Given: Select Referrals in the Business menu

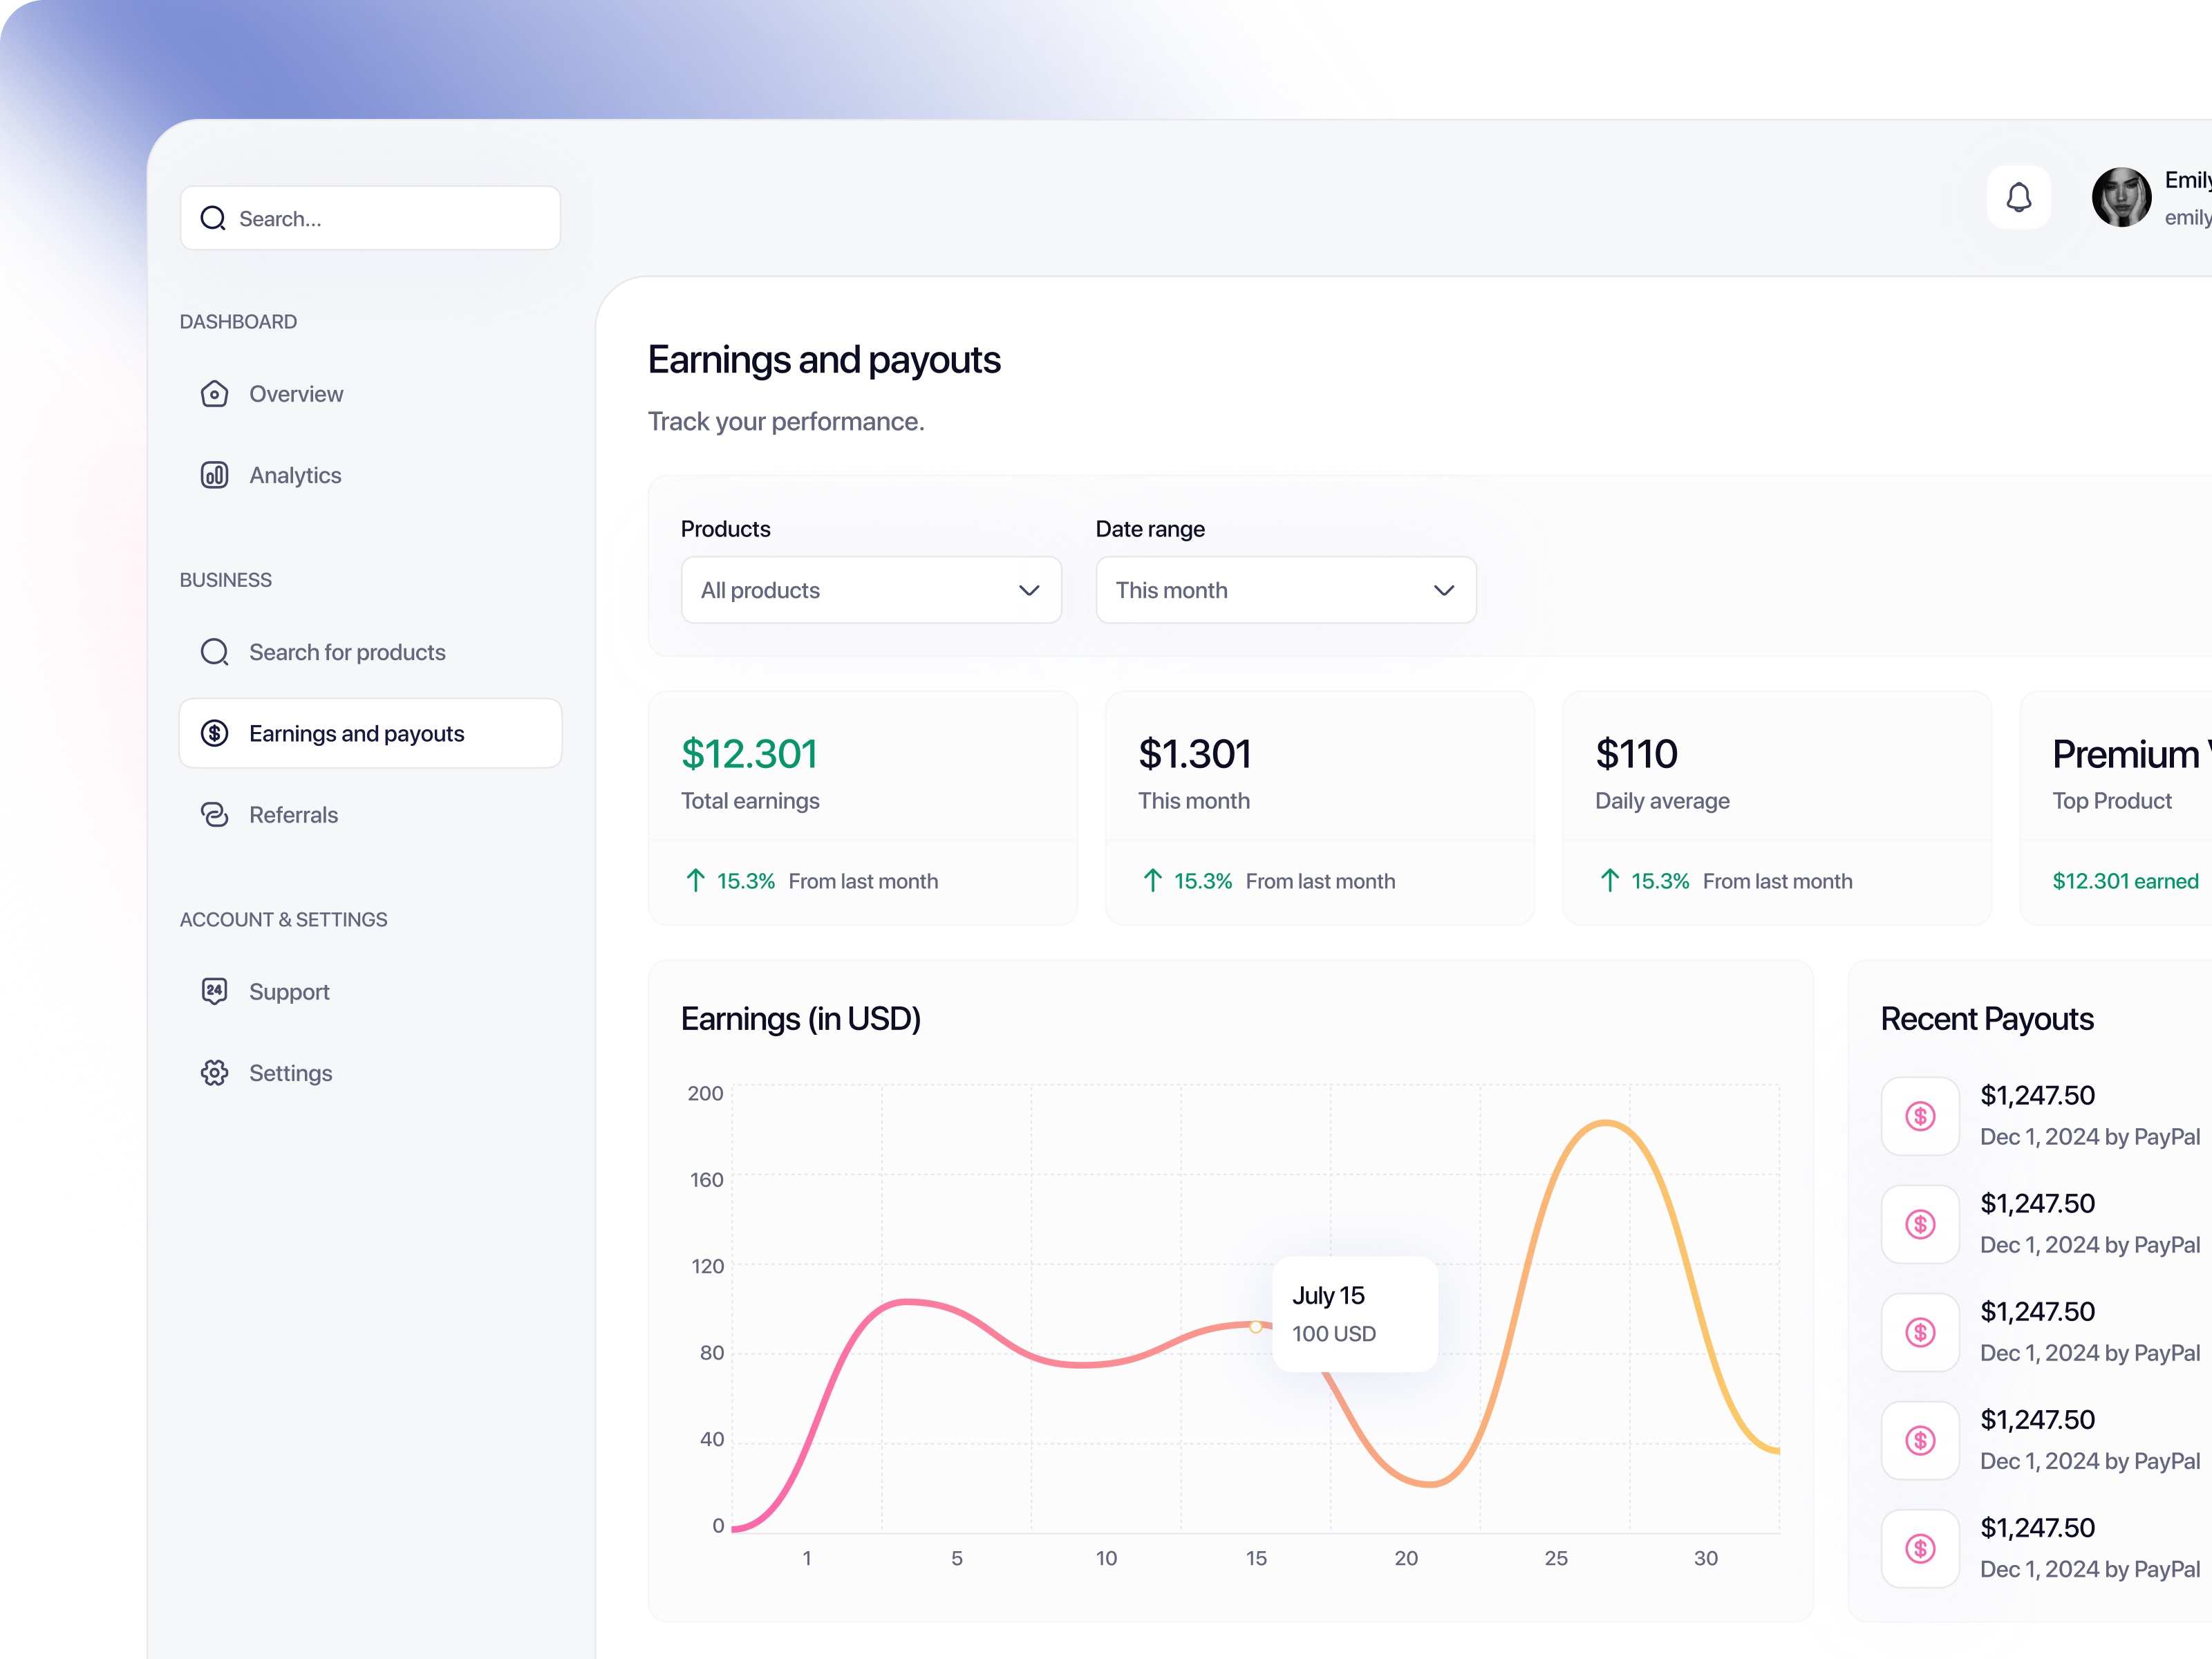Looking at the screenshot, I should tap(293, 814).
